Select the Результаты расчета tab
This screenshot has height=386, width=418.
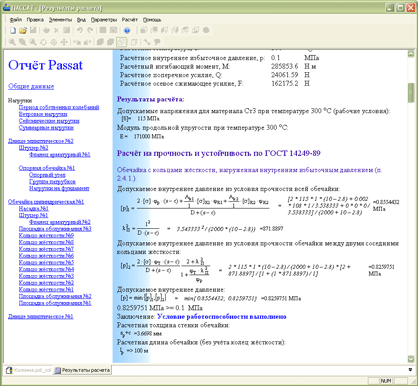[82, 370]
